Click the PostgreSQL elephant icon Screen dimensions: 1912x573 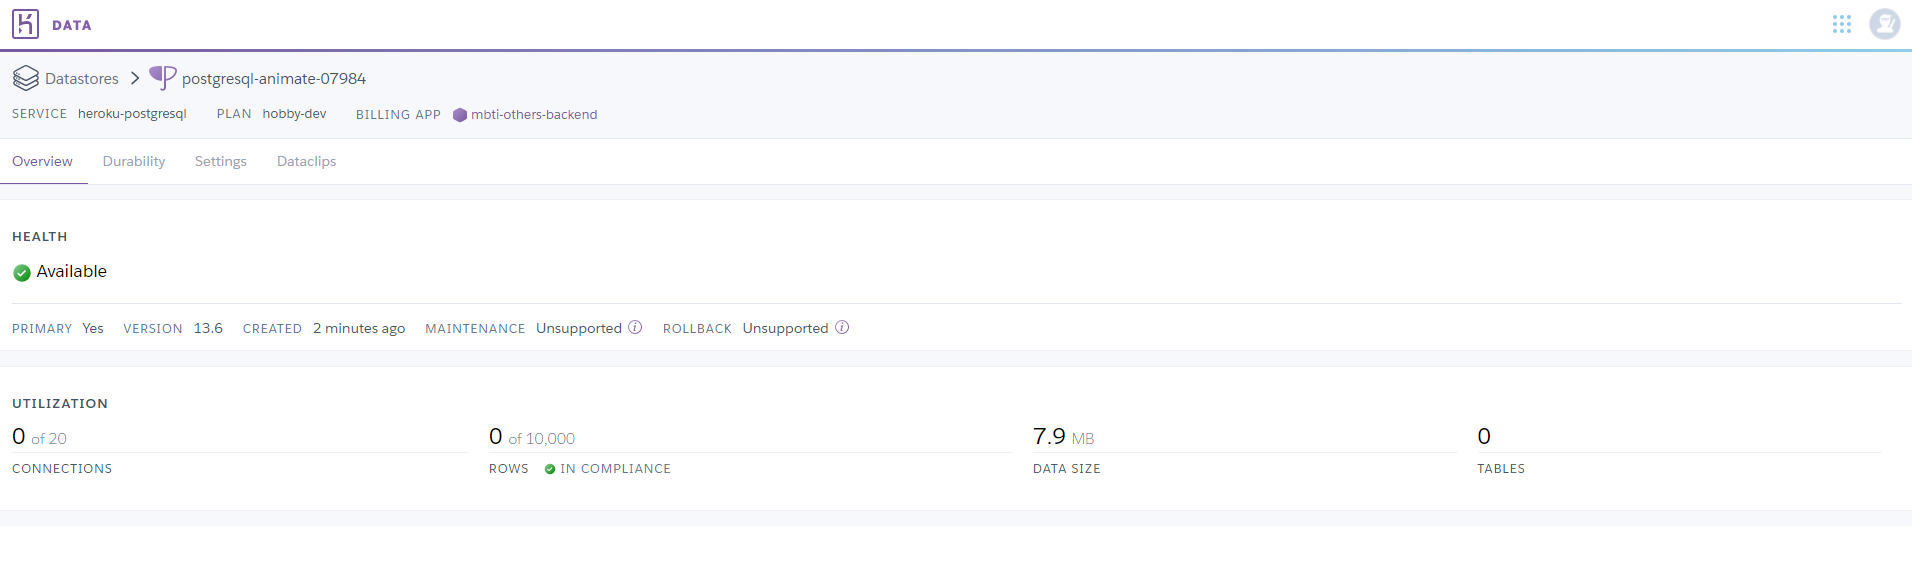click(163, 77)
